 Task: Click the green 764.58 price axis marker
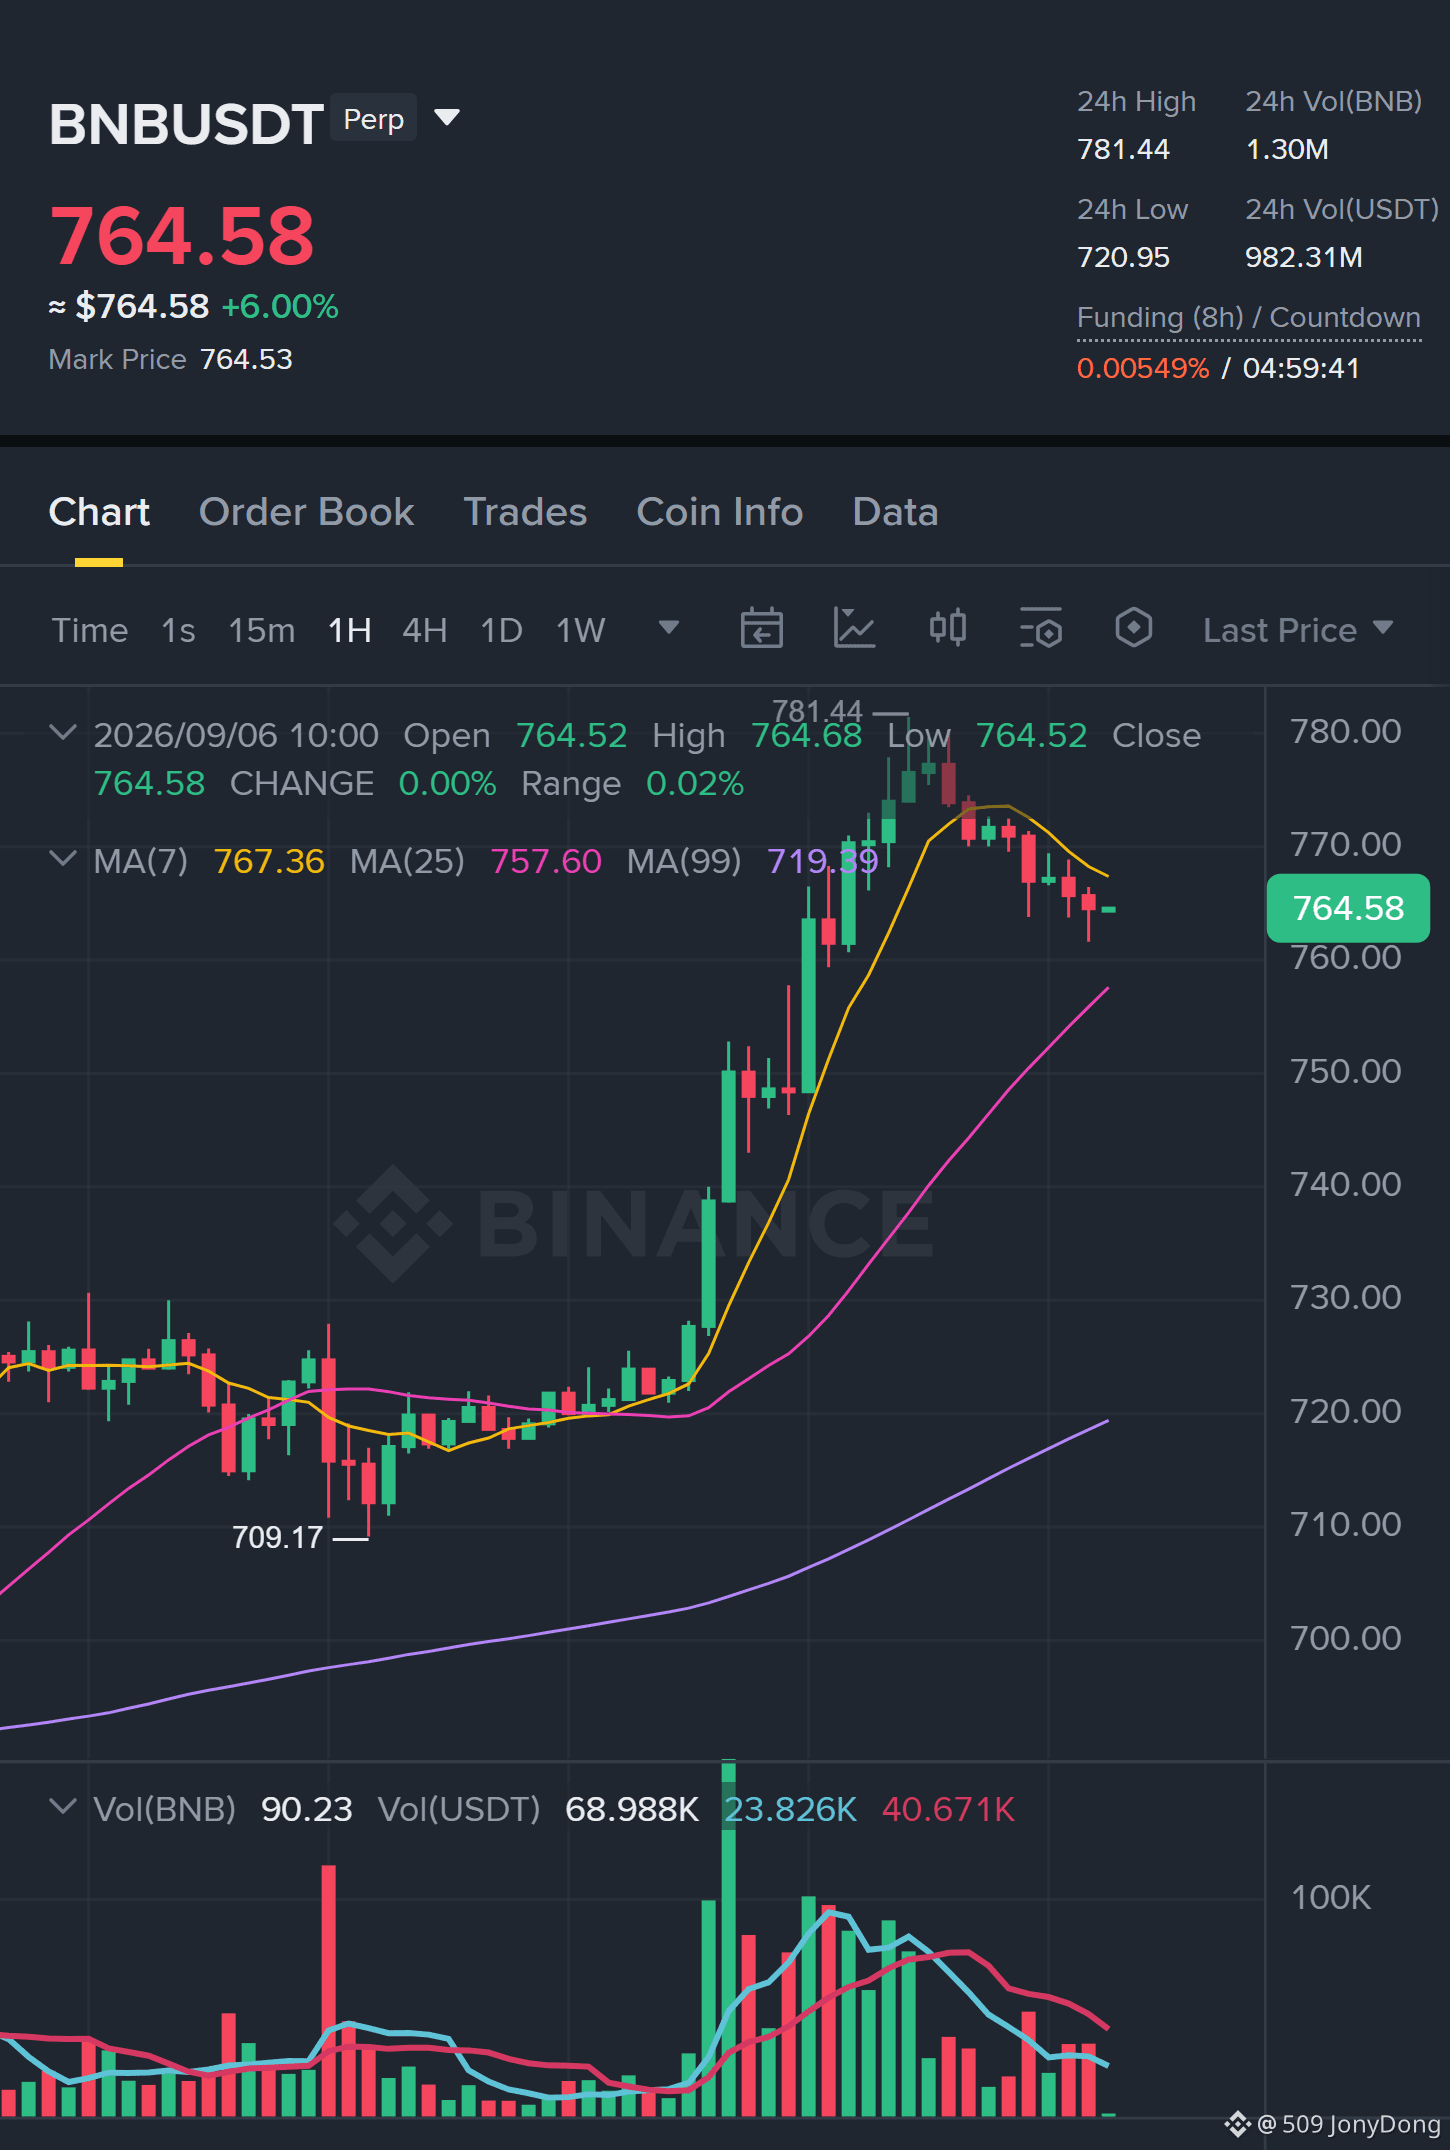click(x=1348, y=908)
